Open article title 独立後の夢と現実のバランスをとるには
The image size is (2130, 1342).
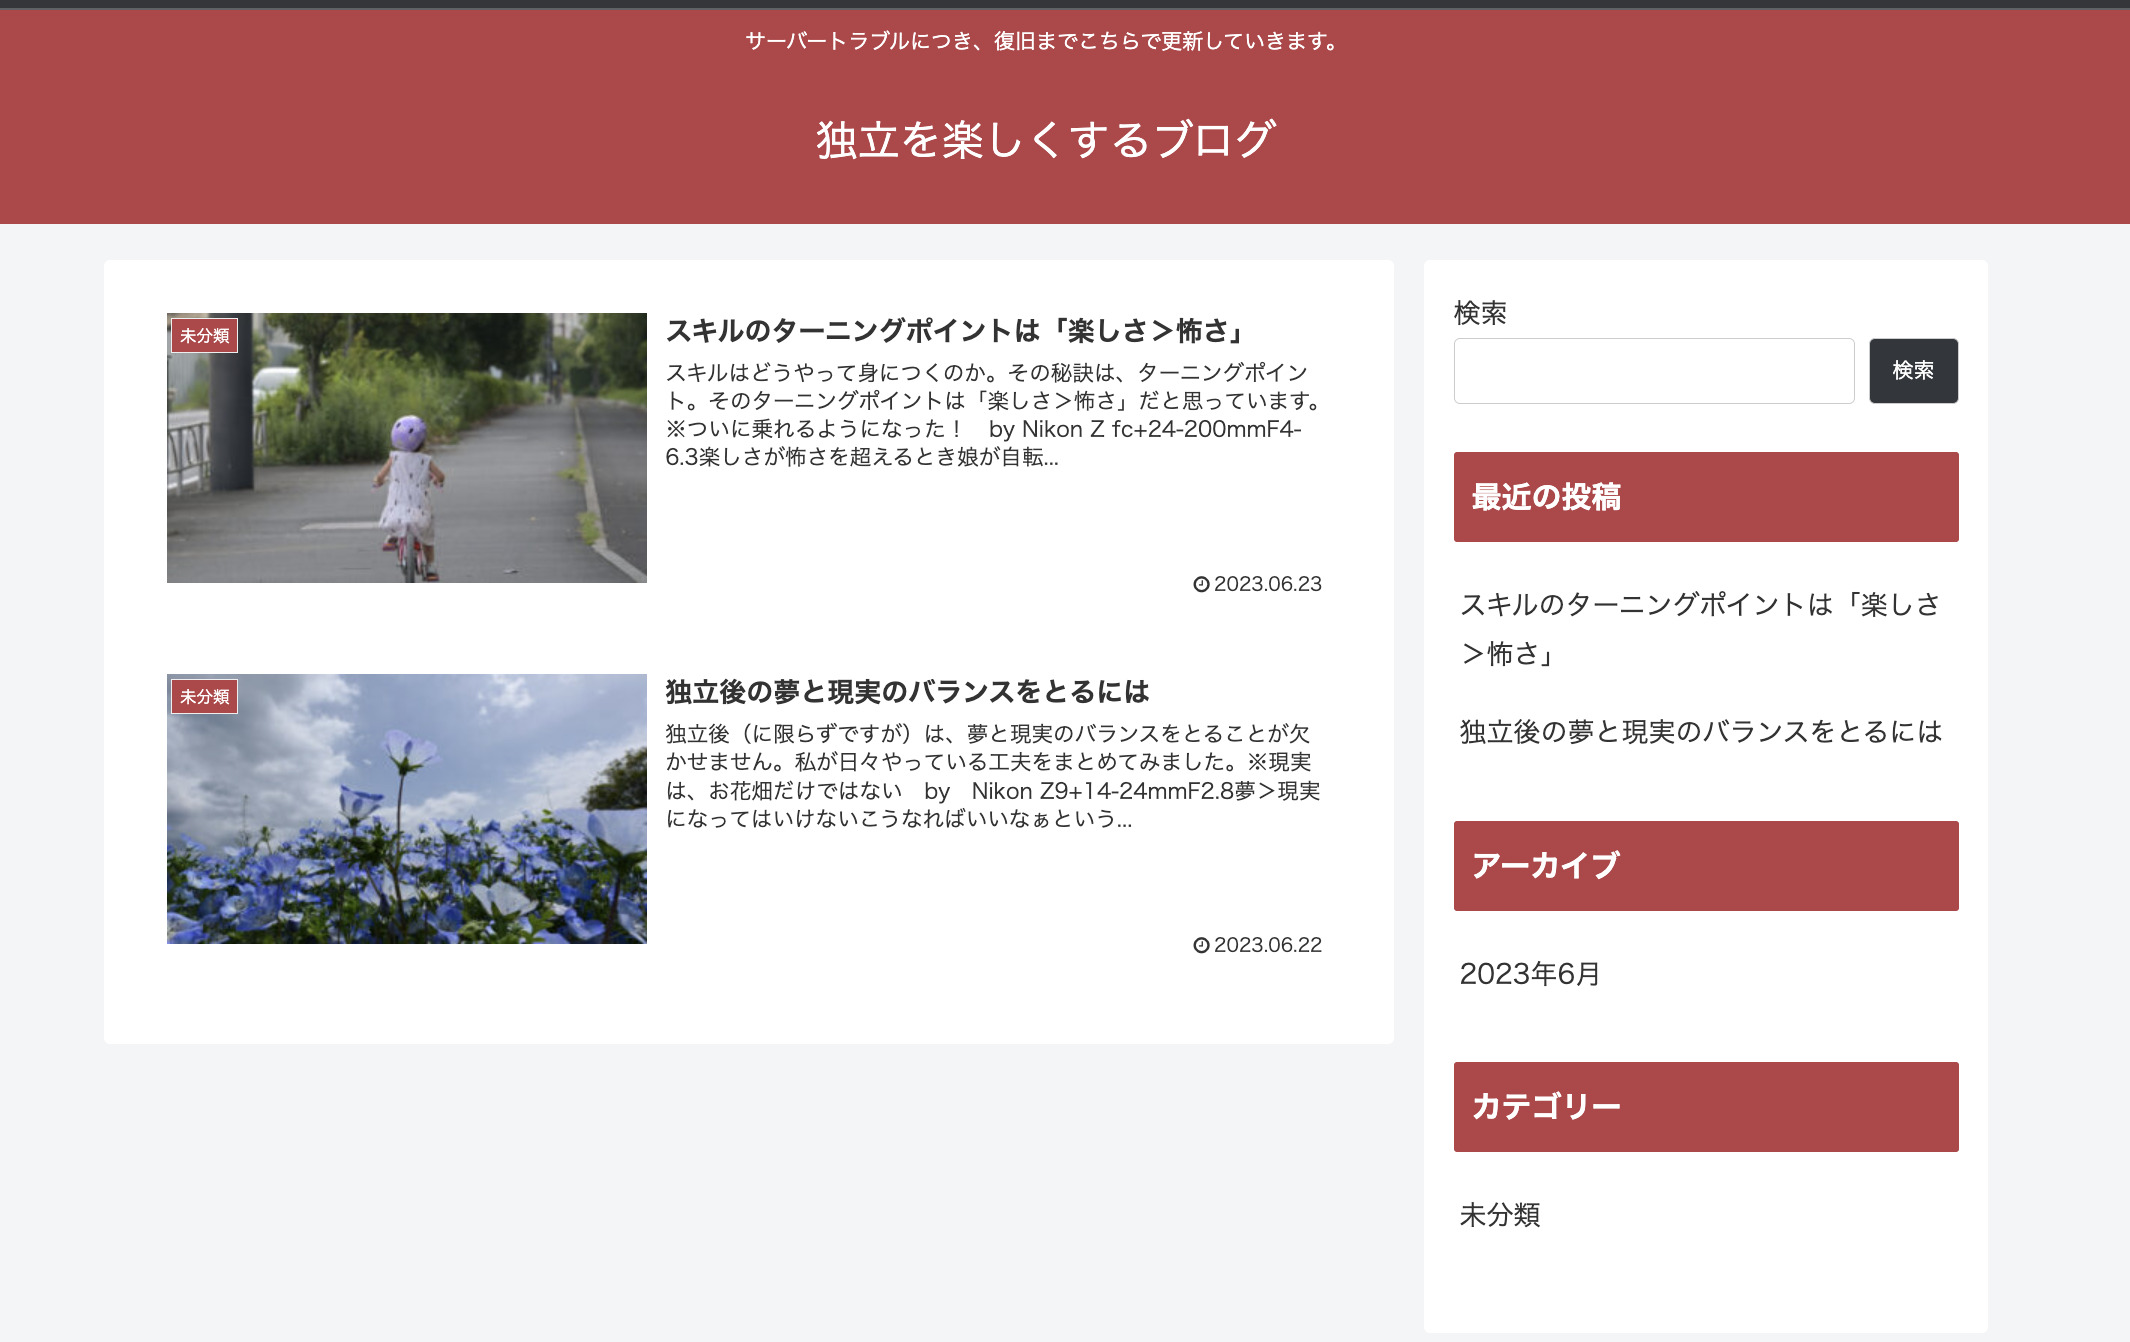[x=907, y=692]
